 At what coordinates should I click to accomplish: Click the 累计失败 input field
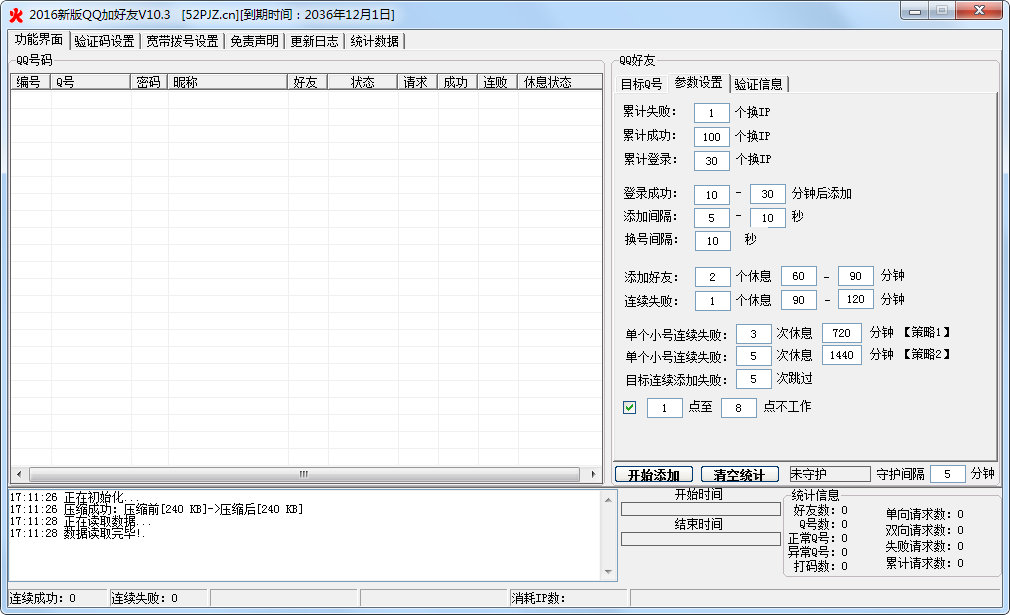coord(711,113)
